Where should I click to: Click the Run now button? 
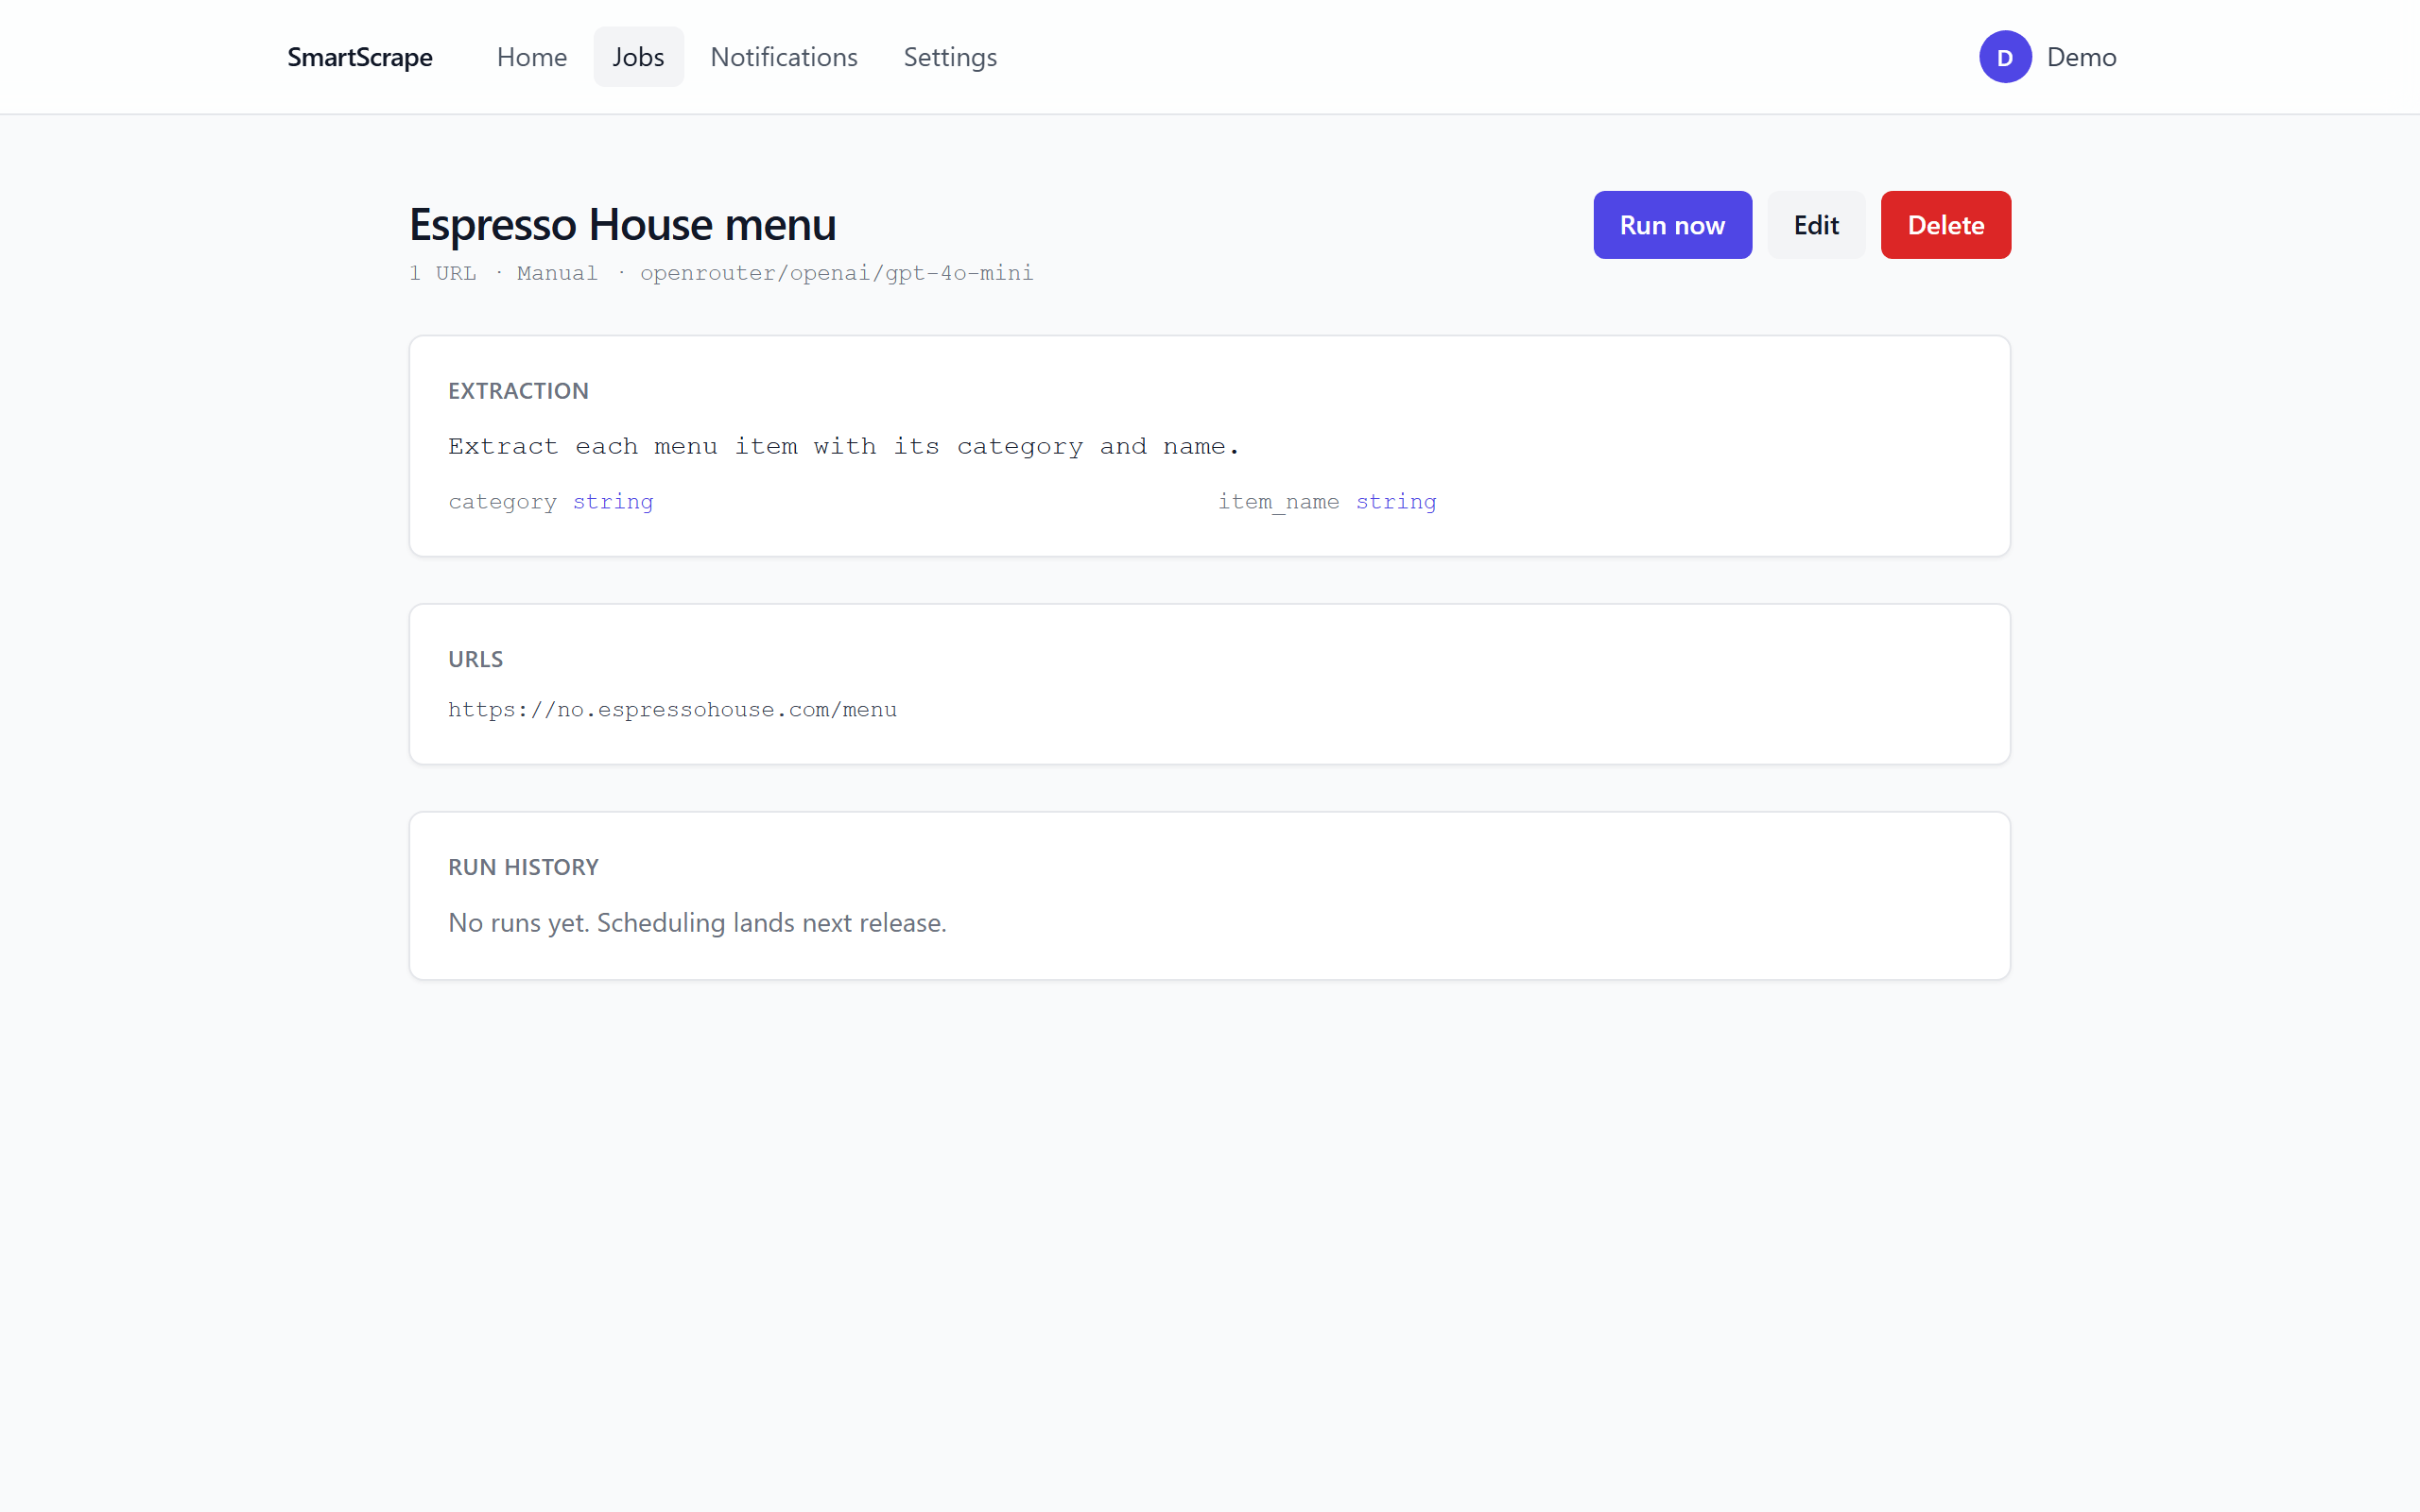[x=1672, y=225]
